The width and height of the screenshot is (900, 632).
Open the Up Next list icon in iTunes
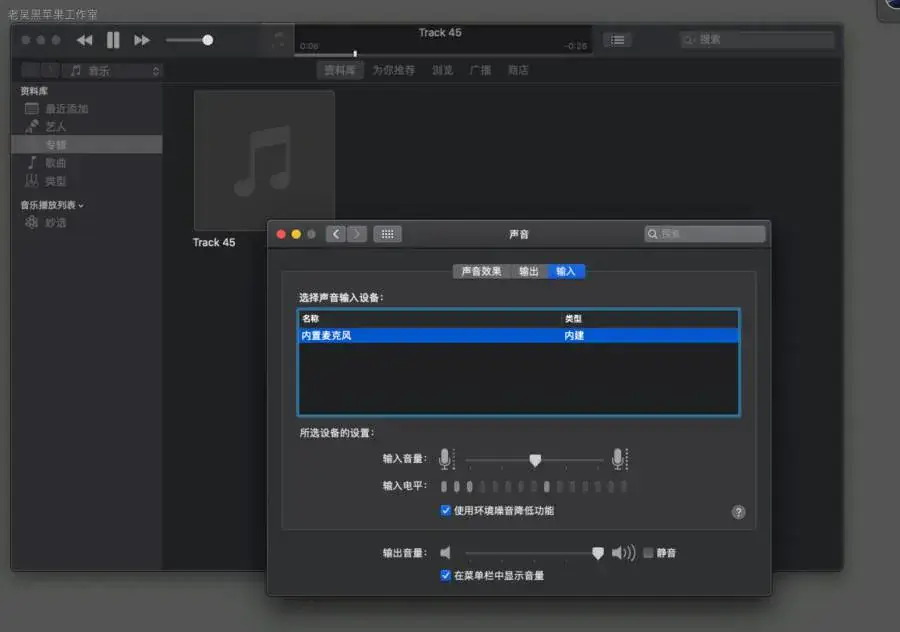pyautogui.click(x=617, y=40)
